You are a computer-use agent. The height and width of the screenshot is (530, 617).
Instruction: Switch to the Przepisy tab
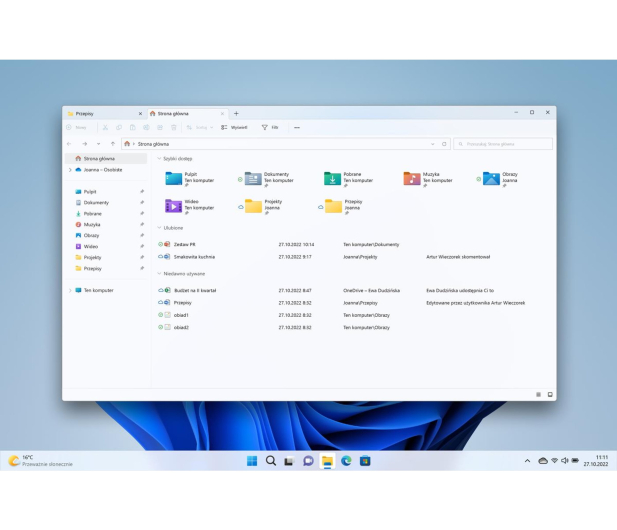click(105, 113)
